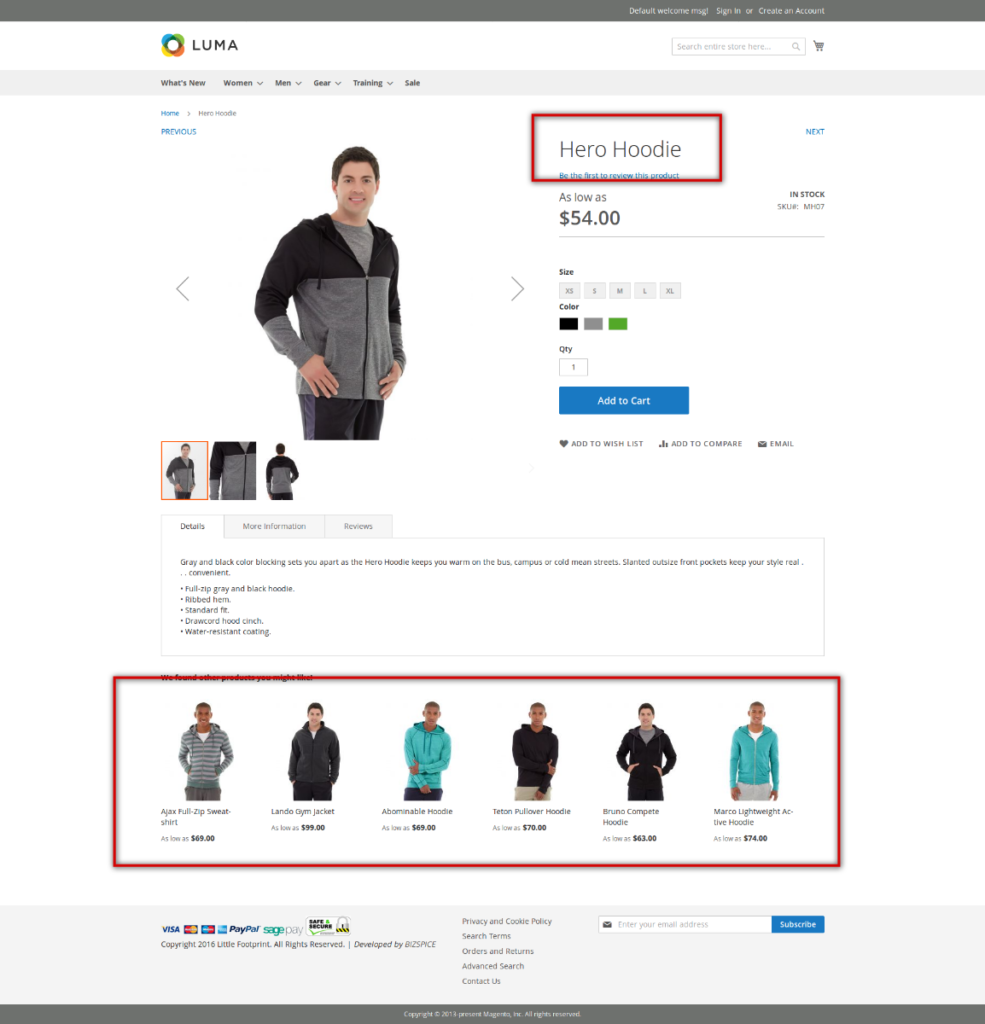Image resolution: width=985 pixels, height=1024 pixels.
Task: Click the Add to Cart button
Action: pos(624,400)
